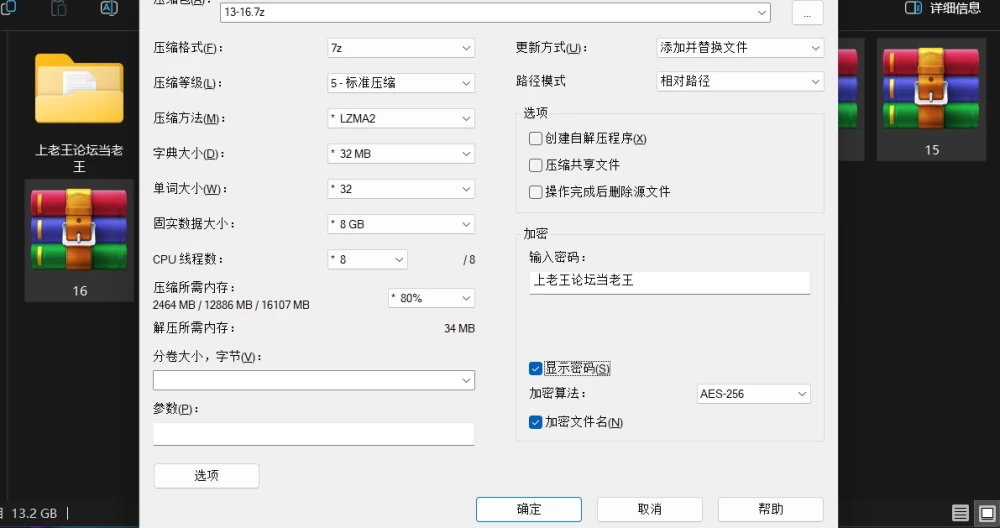Viewport: 1000px width, 528px height.
Task: Enable 压缩共享文件 checkbox
Action: pyautogui.click(x=536, y=165)
